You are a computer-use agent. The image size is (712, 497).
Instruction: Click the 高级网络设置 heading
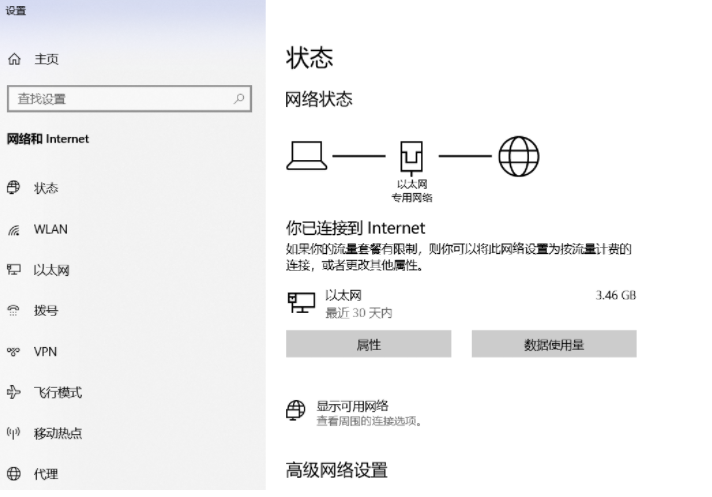coord(336,470)
